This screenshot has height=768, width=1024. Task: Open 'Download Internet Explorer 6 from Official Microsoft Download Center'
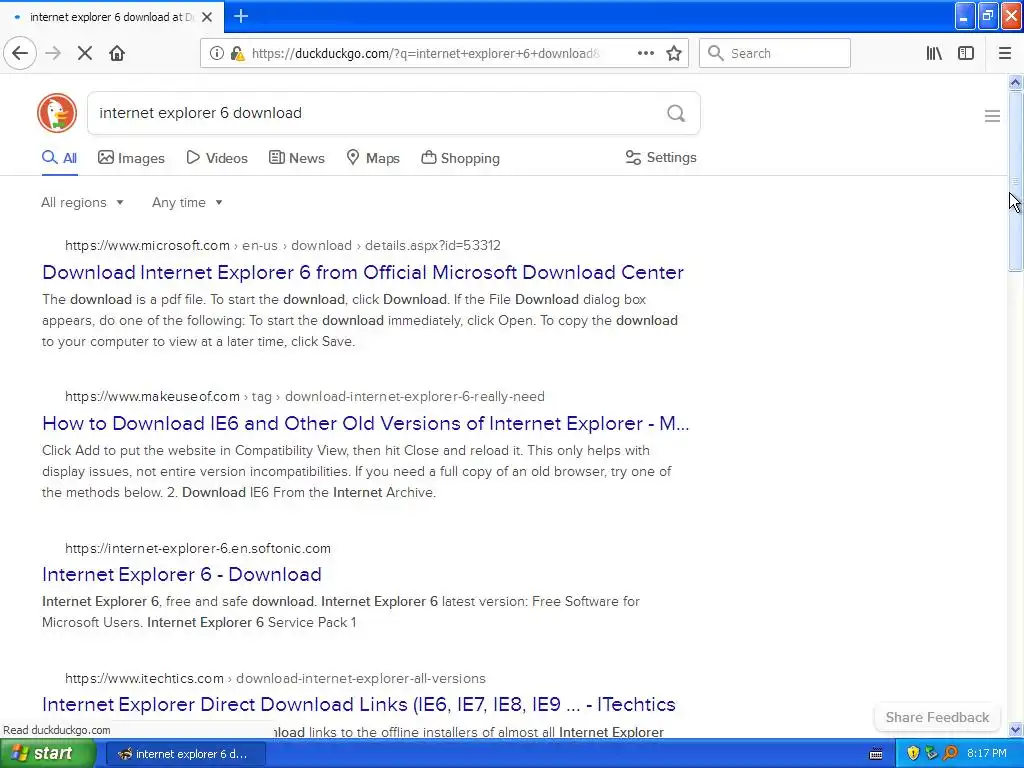(x=363, y=272)
